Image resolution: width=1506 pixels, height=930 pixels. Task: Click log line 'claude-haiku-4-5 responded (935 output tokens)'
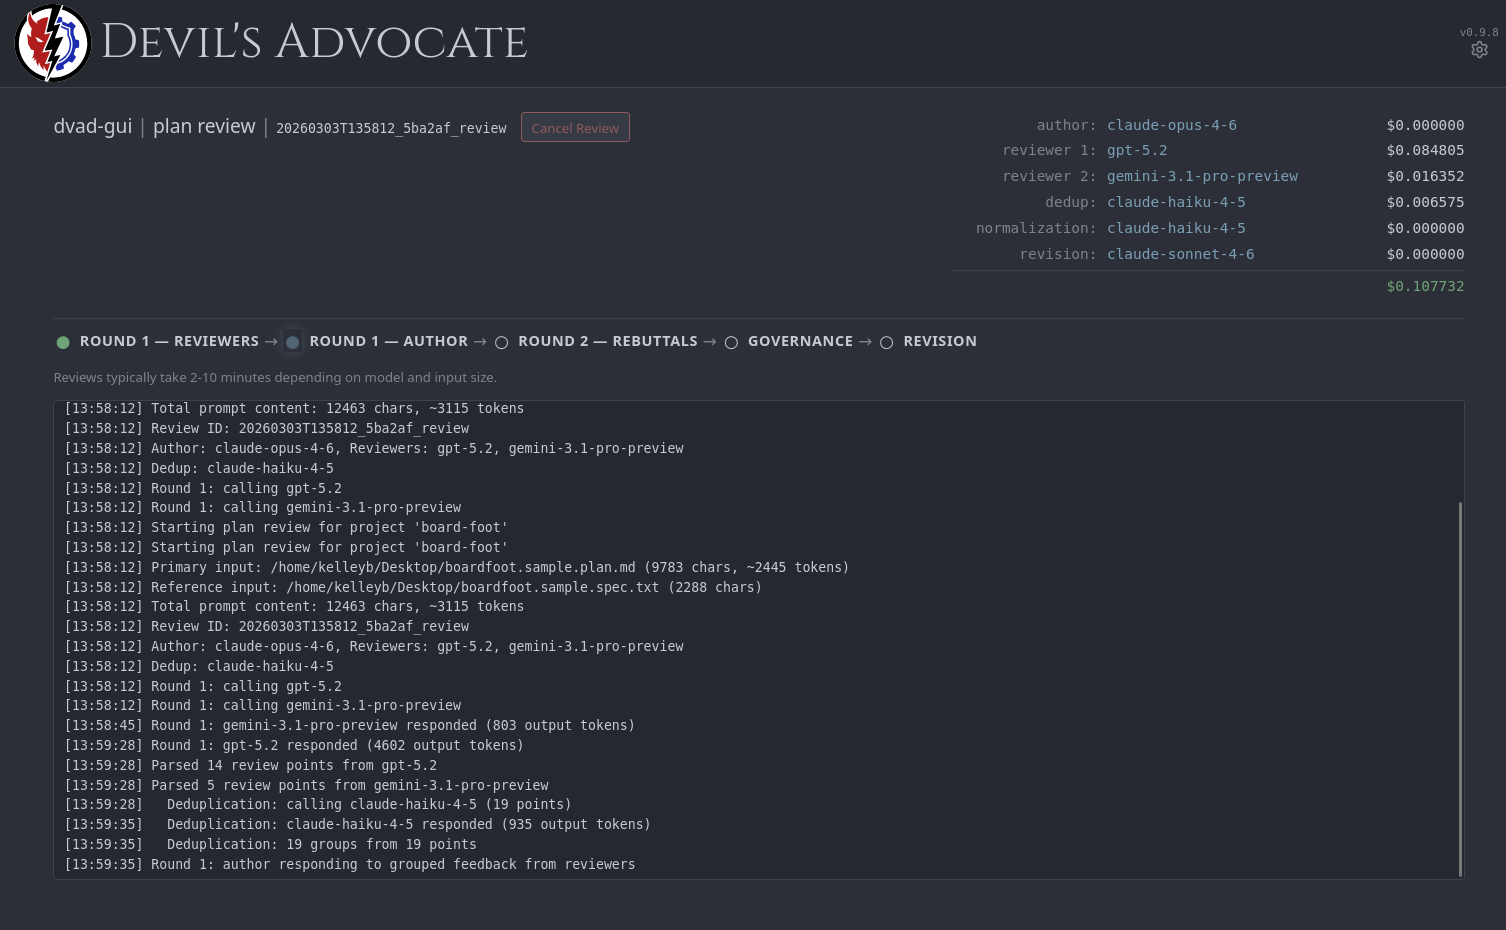pos(358,824)
